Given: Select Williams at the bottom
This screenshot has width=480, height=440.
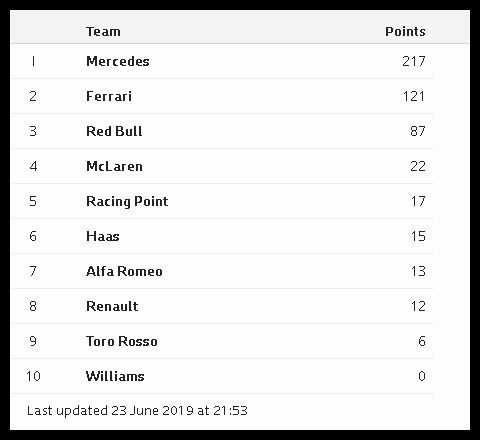Looking at the screenshot, I should [115, 376].
